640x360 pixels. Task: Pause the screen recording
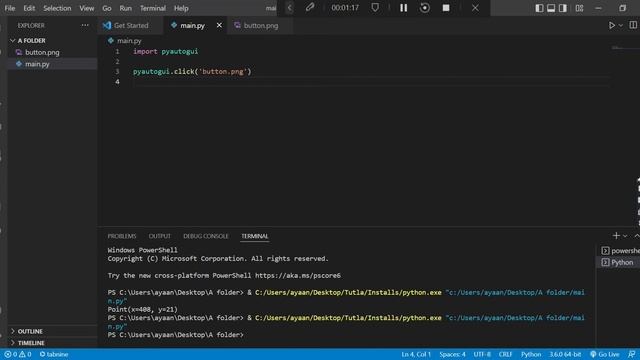(x=403, y=8)
